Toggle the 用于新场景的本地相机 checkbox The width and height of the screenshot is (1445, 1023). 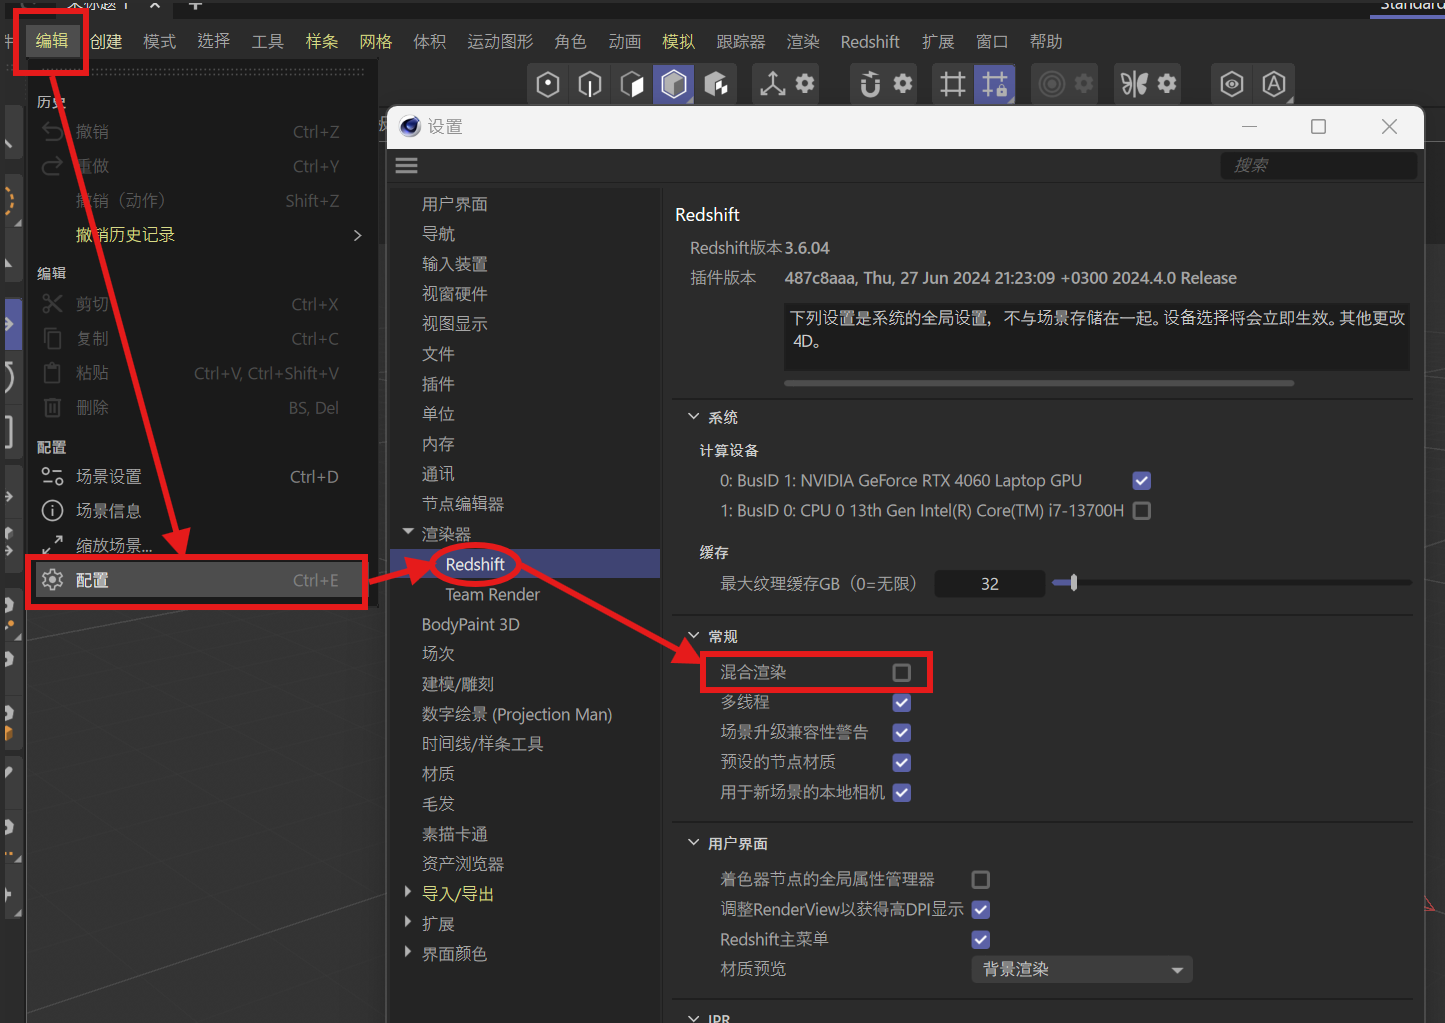[902, 793]
